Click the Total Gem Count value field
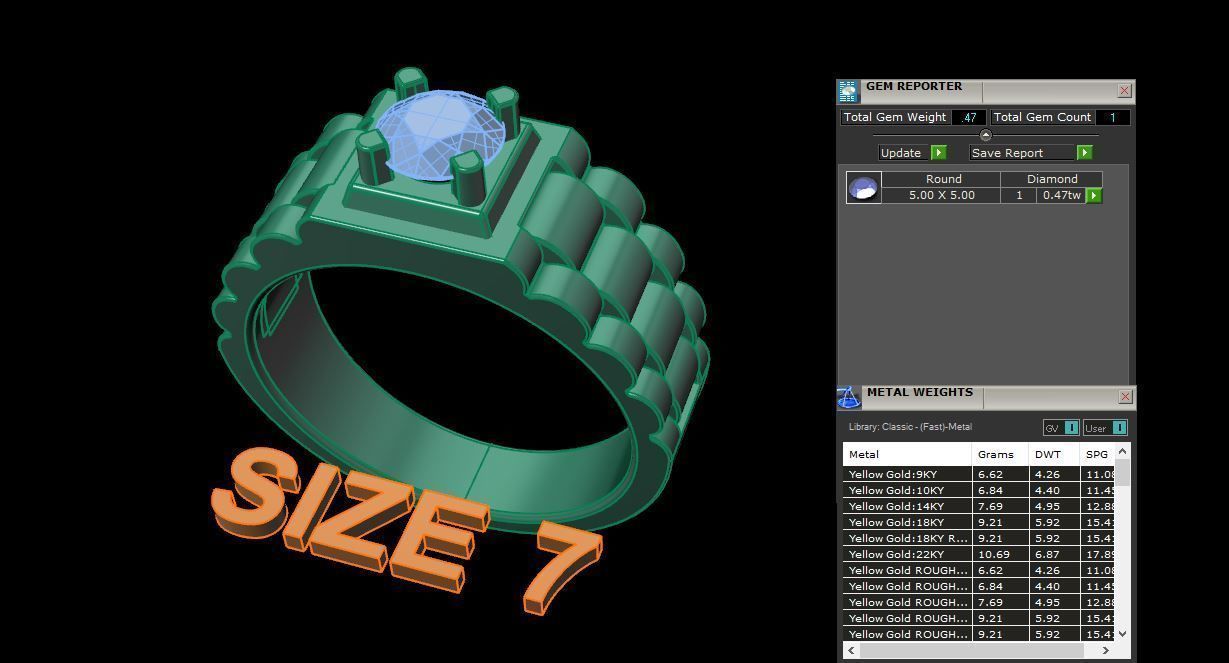1229x663 pixels. (x=1112, y=117)
